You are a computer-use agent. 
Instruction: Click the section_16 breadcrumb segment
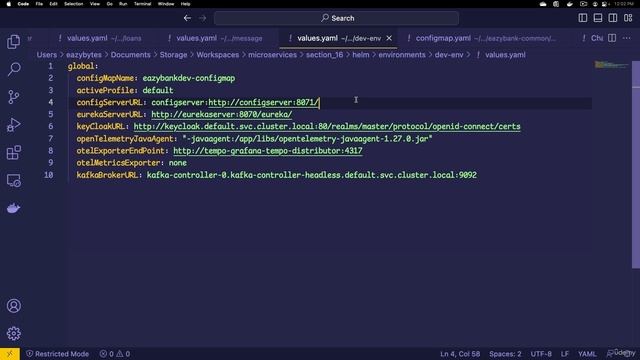click(324, 55)
